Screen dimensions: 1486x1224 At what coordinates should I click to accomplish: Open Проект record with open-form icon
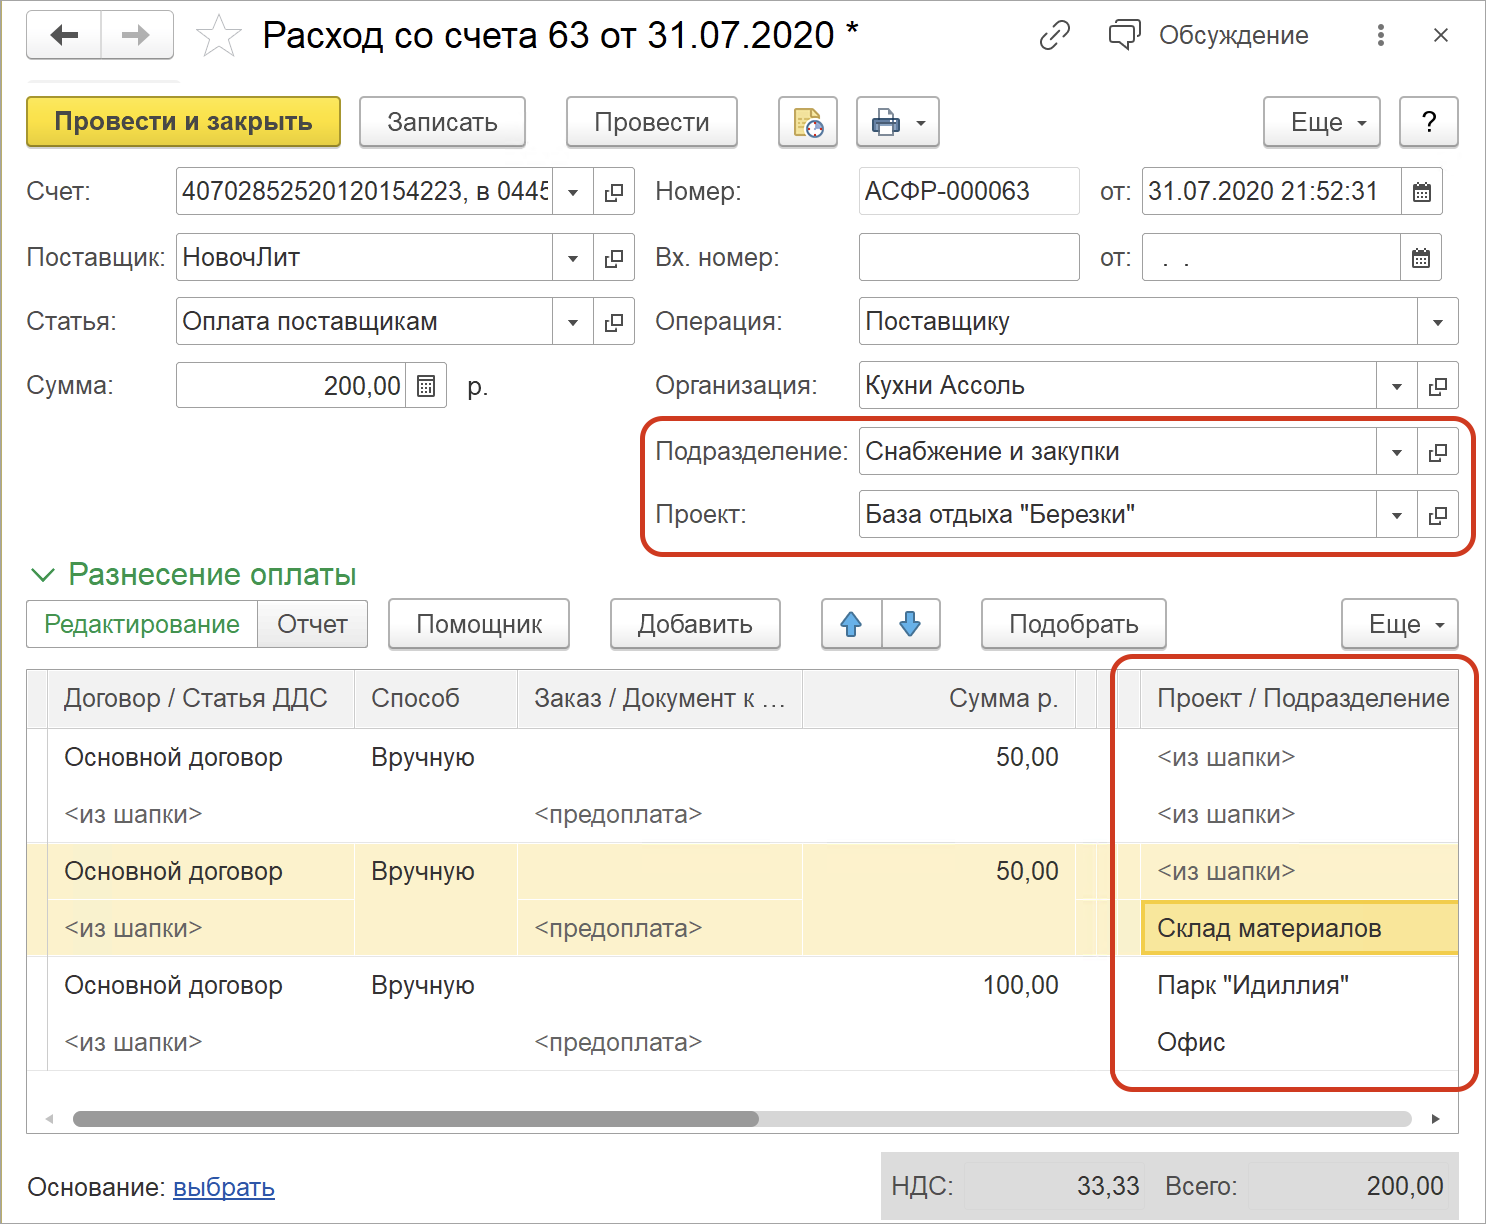pos(1438,516)
